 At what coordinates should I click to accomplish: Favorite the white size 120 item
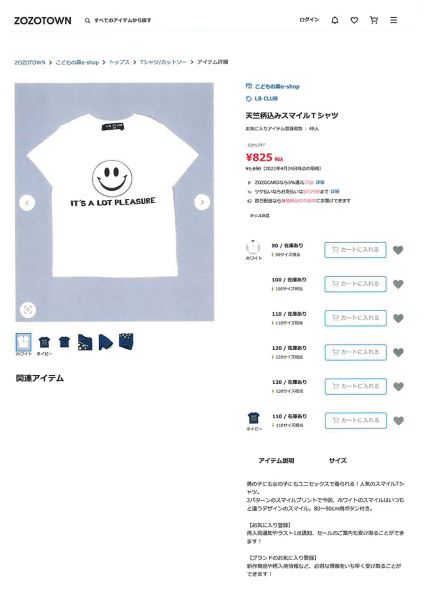(398, 352)
